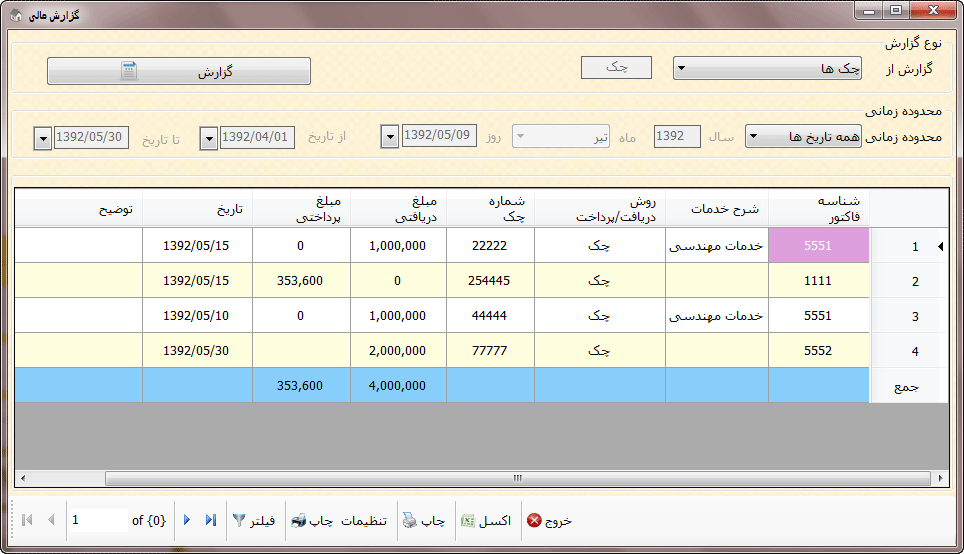Open the 'از تاریخ' 1392/04/01 date picker

click(209, 138)
